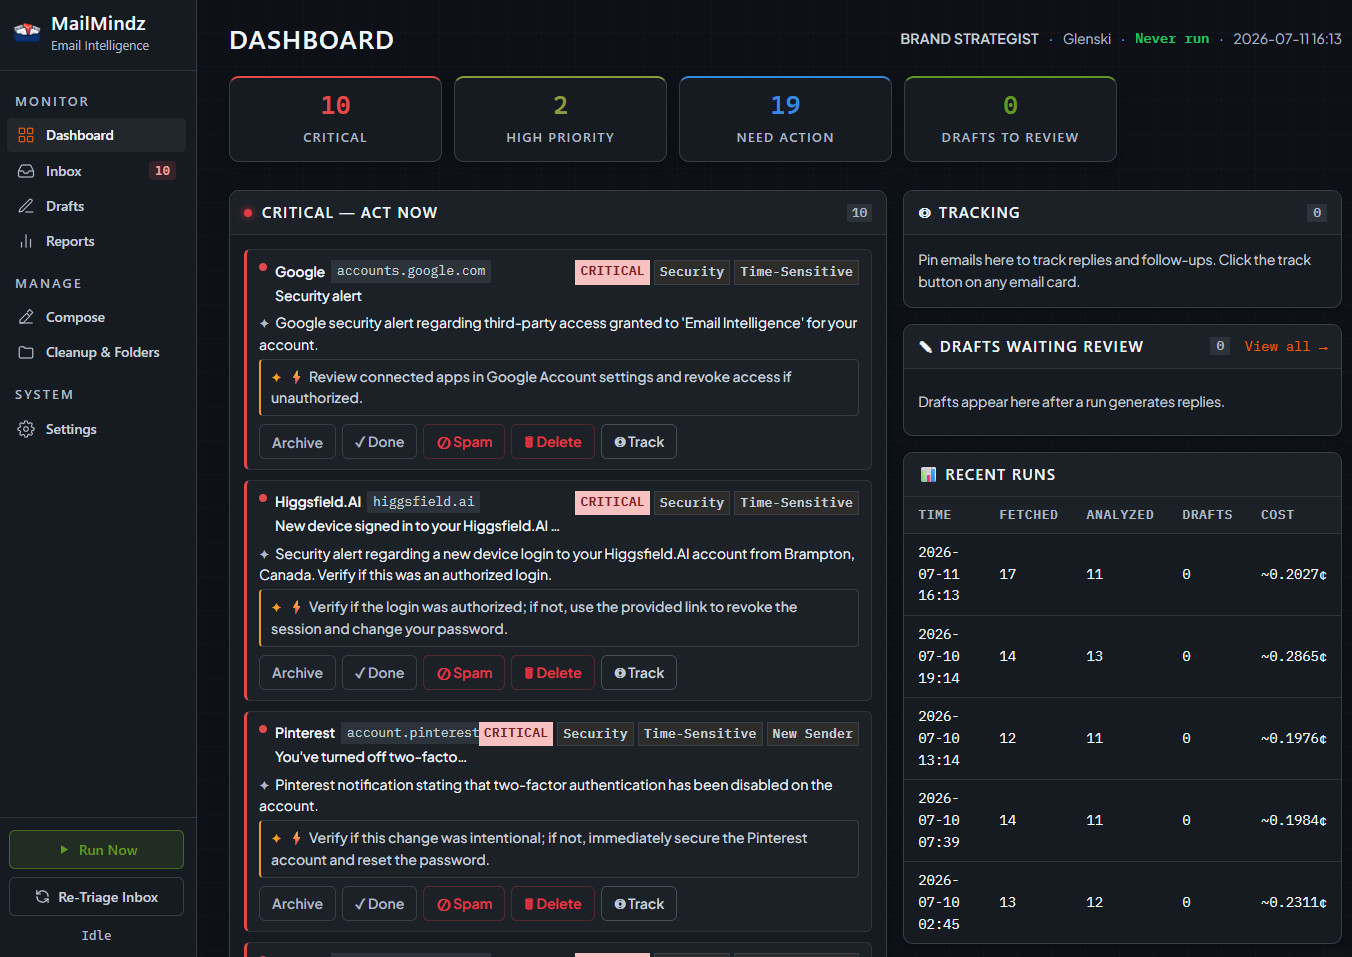Click the play icon on Run Now
The image size is (1352, 957).
click(x=64, y=850)
